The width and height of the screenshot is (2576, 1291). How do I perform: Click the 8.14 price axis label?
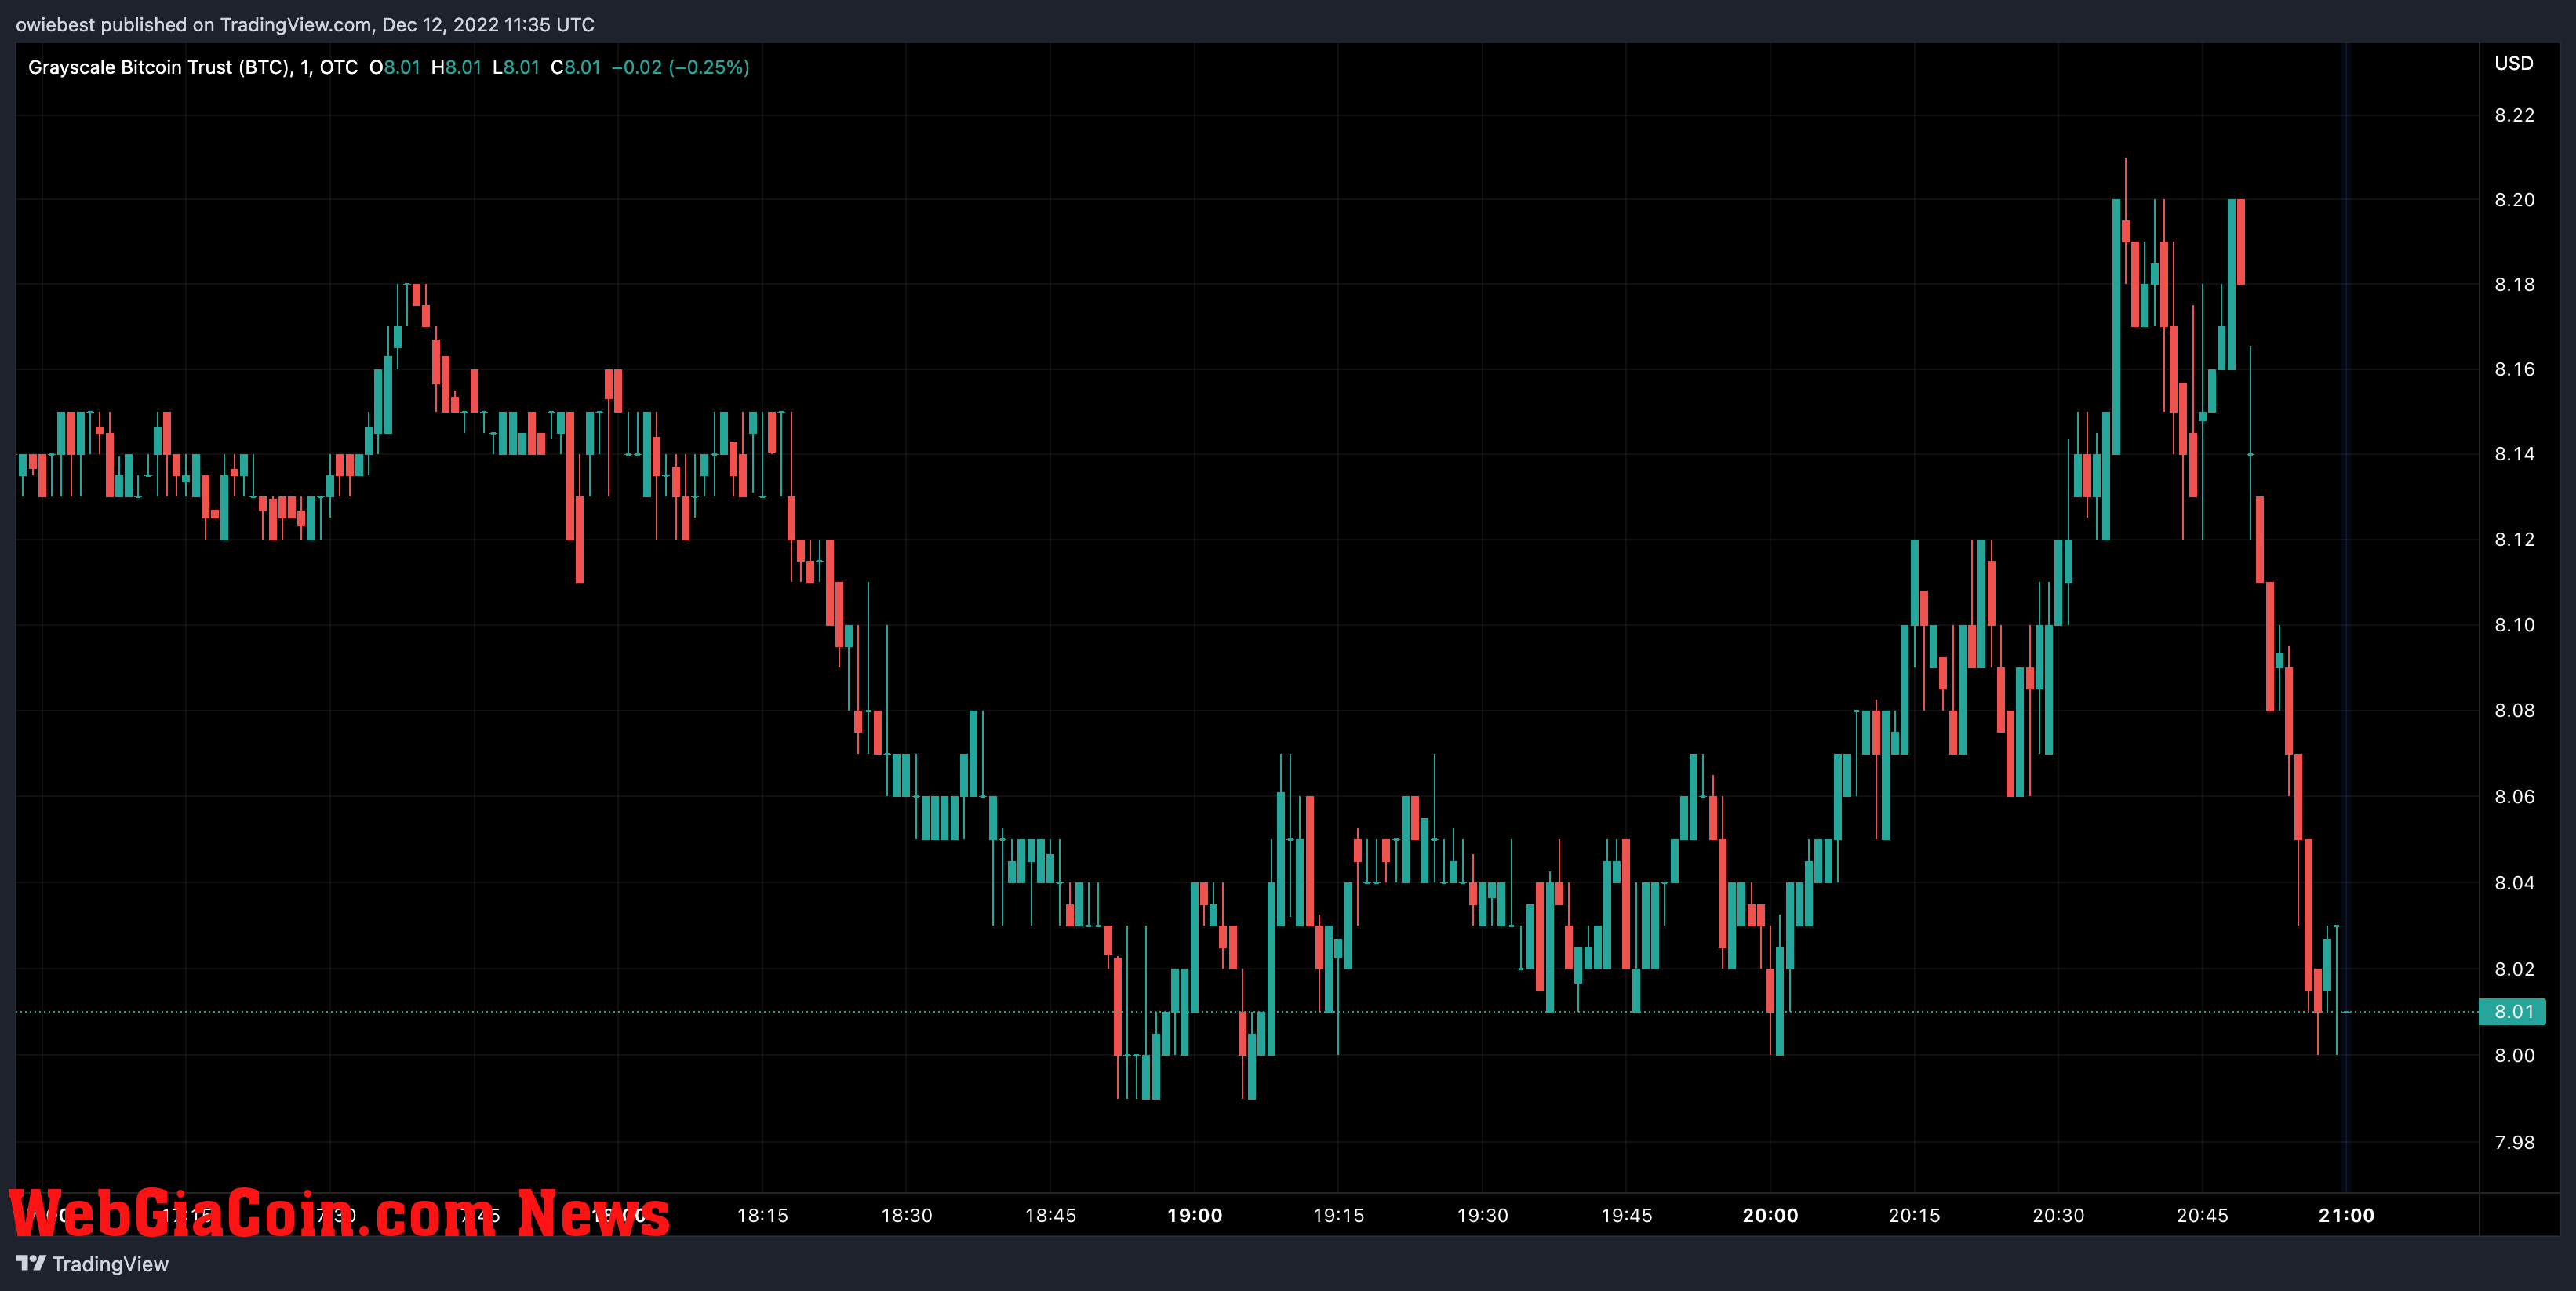click(2514, 454)
